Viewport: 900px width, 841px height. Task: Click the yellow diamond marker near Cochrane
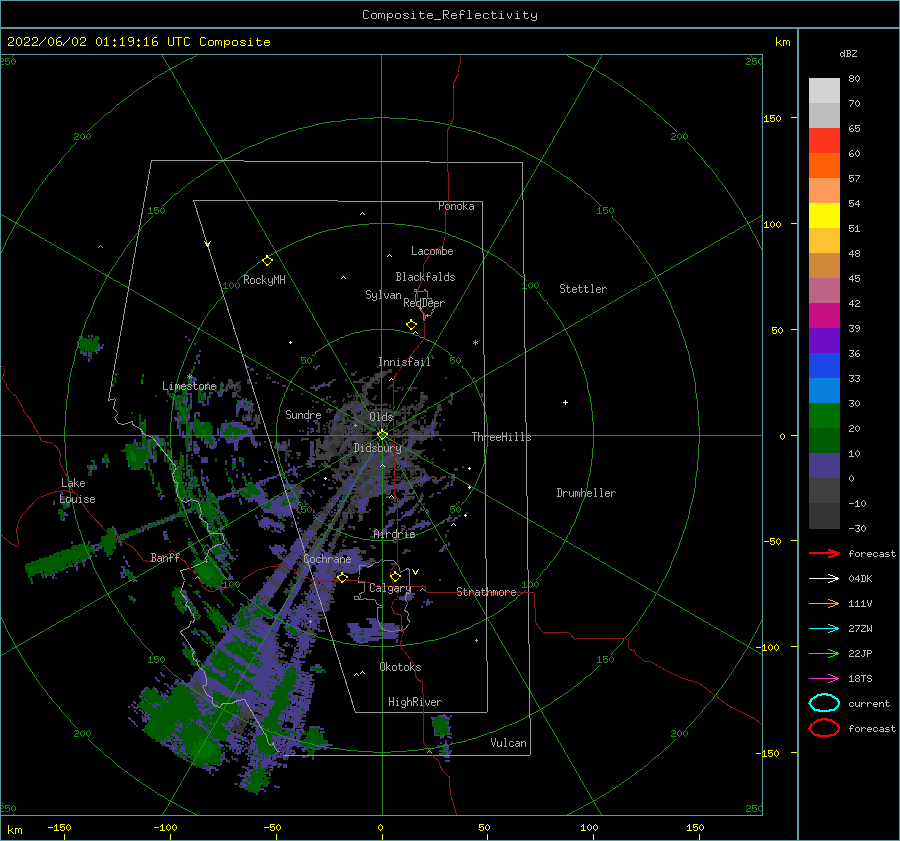tap(342, 578)
